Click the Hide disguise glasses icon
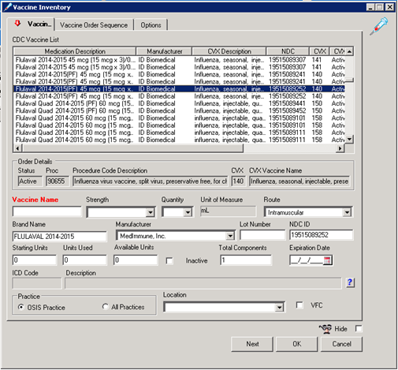The image size is (398, 370). coord(325,329)
